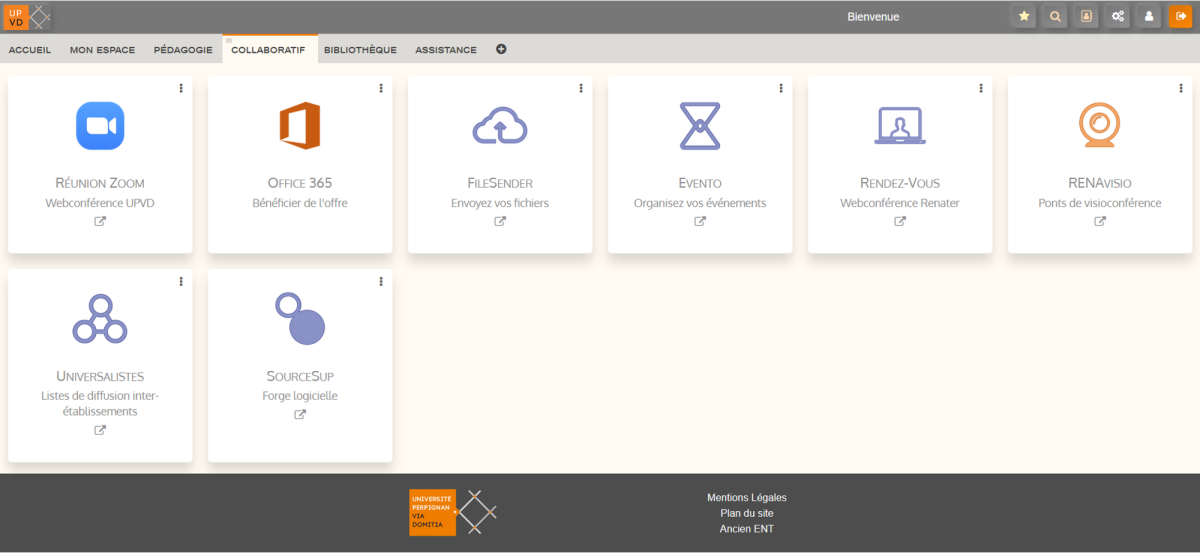Open favorites star icon in header

coord(1023,16)
